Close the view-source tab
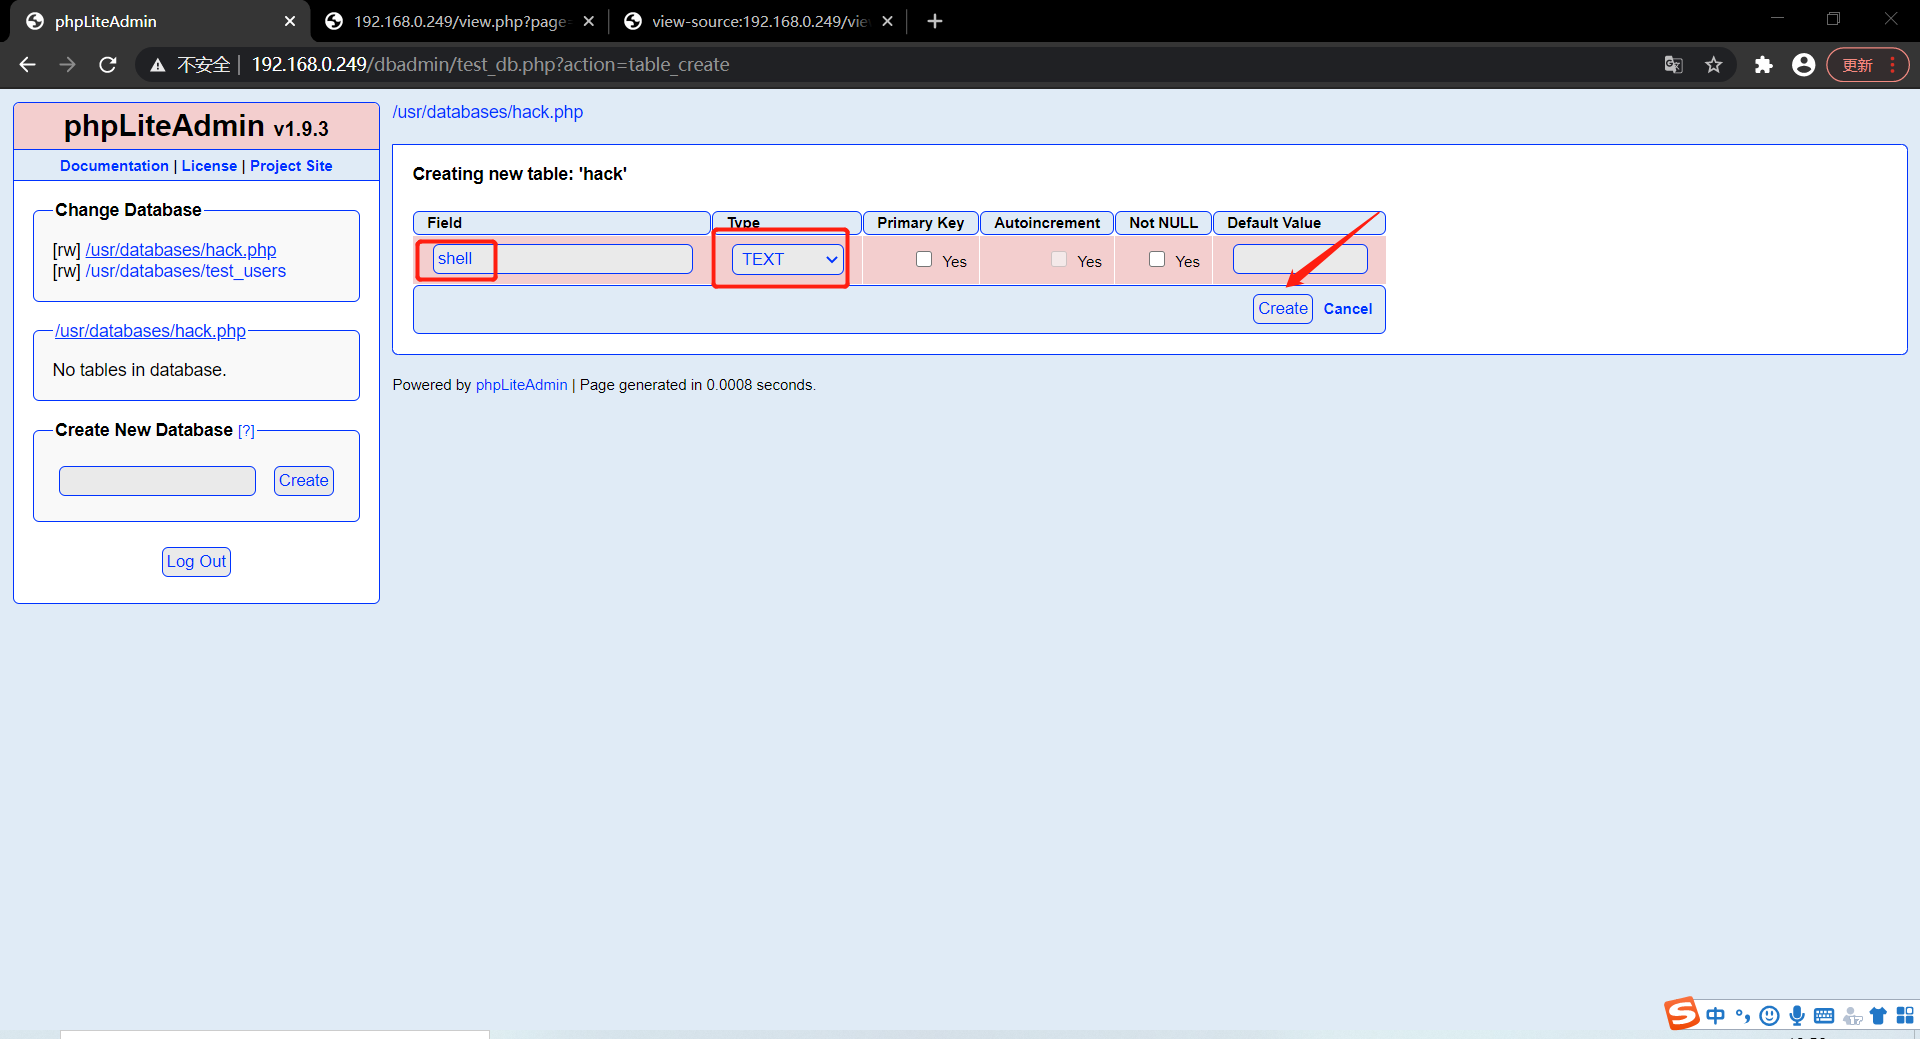 pyautogui.click(x=887, y=21)
